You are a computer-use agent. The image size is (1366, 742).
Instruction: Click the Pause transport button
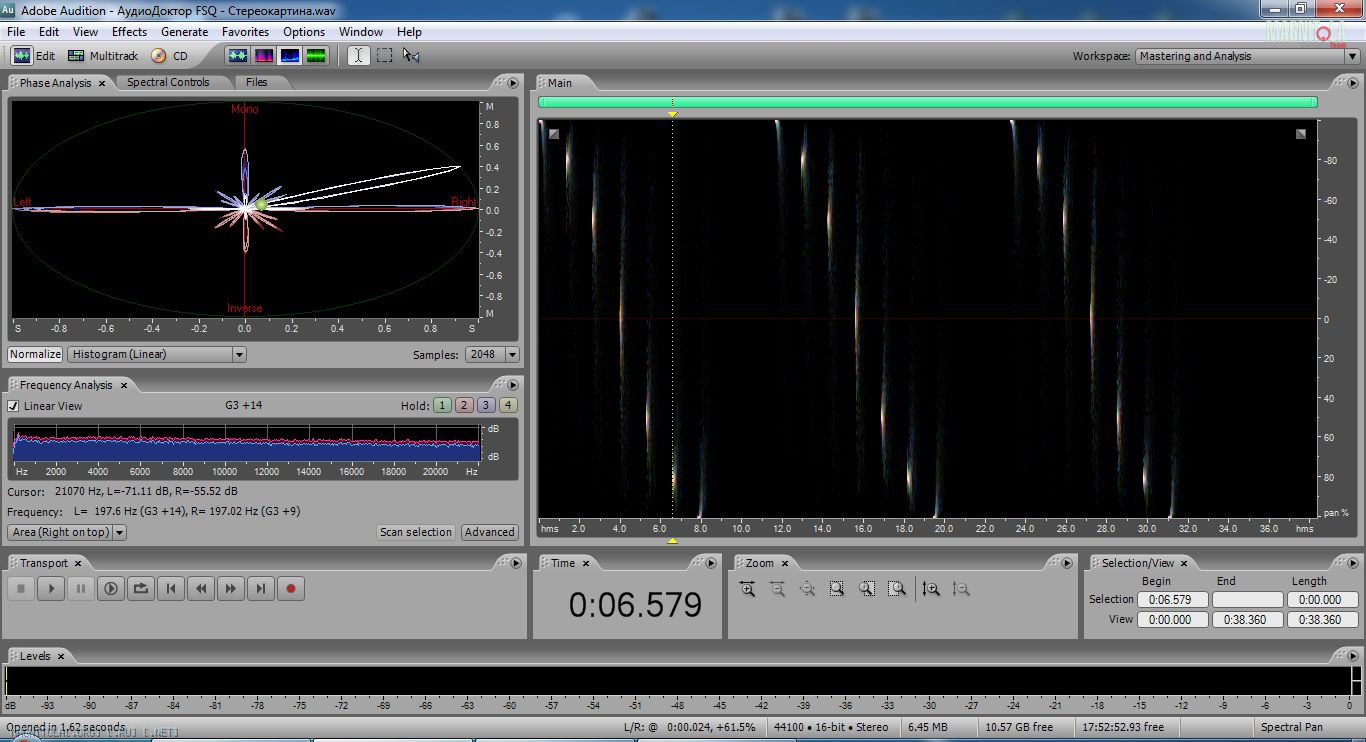(81, 589)
